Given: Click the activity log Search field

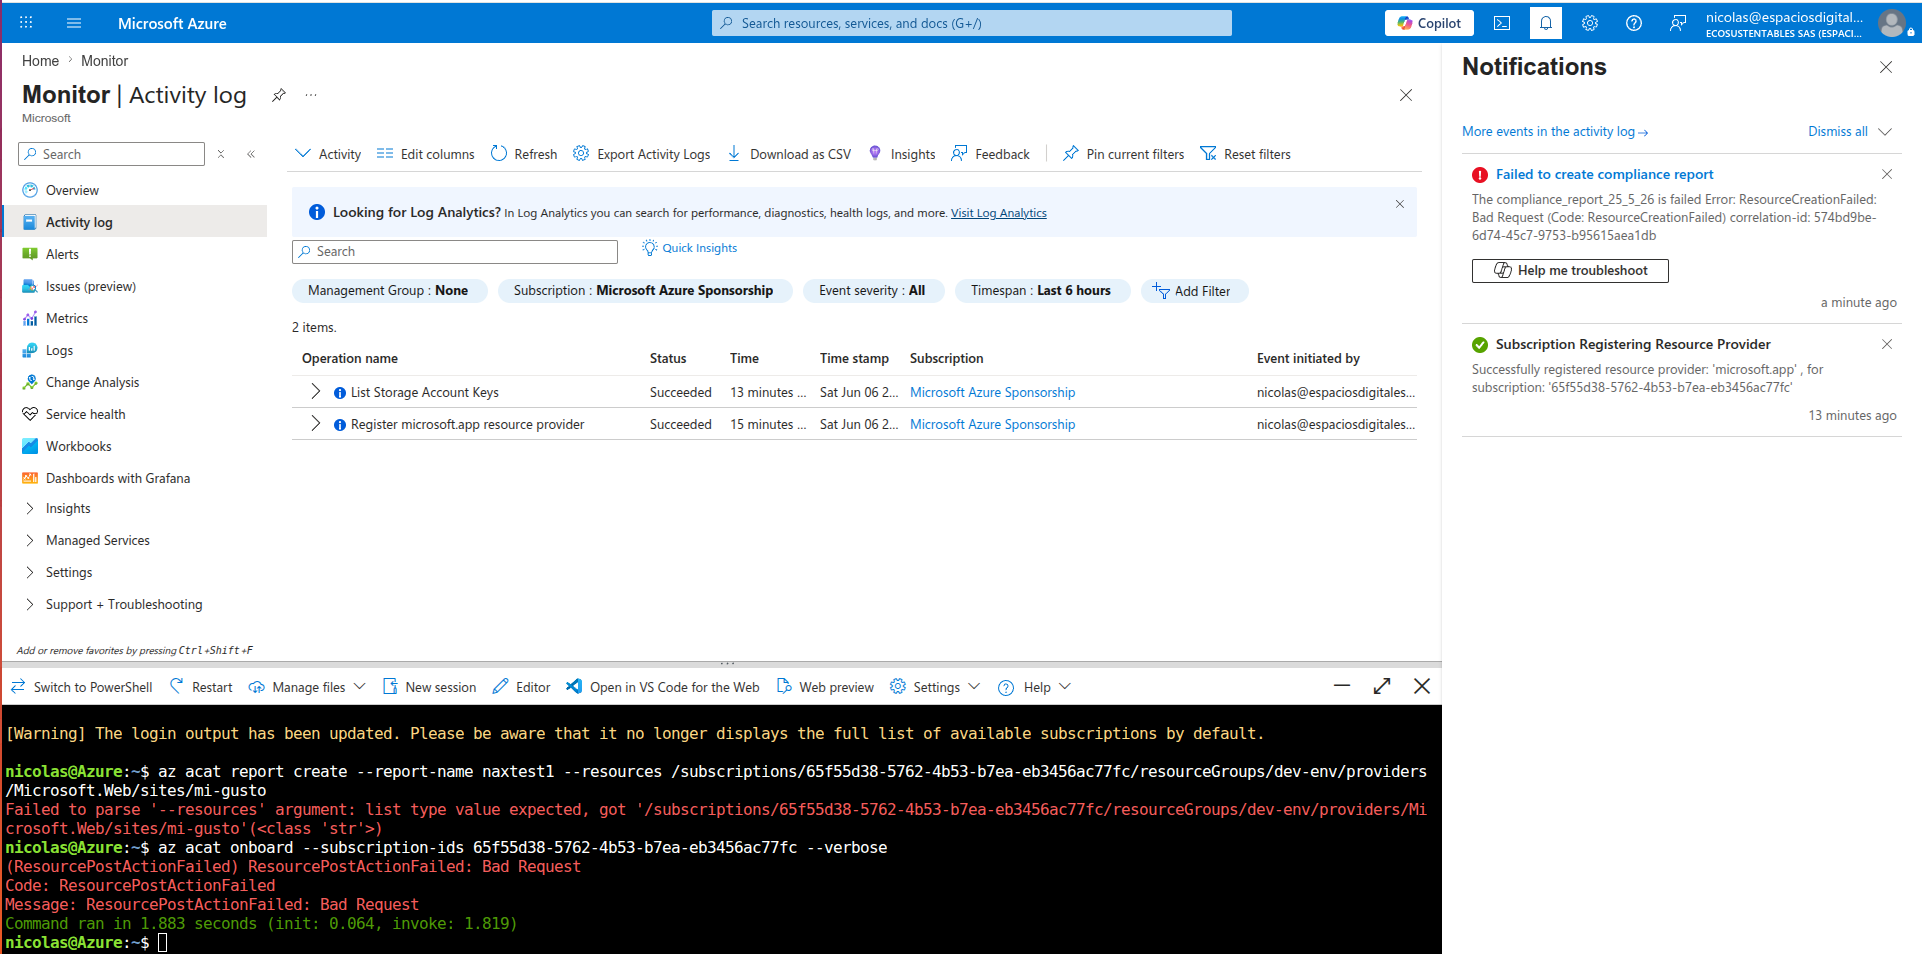Looking at the screenshot, I should [x=455, y=252].
